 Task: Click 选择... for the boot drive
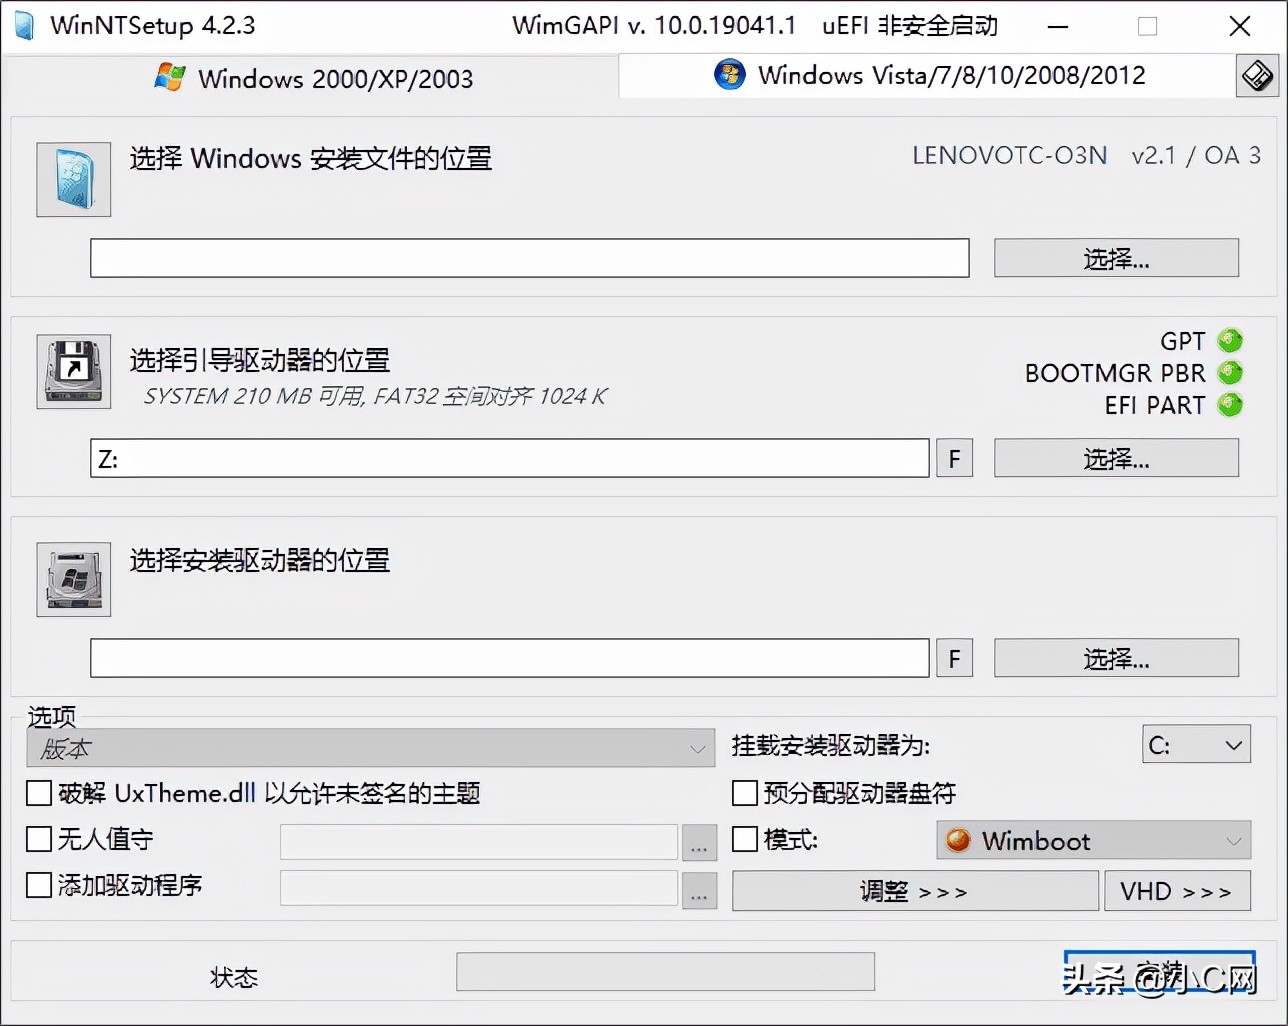tap(1116, 458)
